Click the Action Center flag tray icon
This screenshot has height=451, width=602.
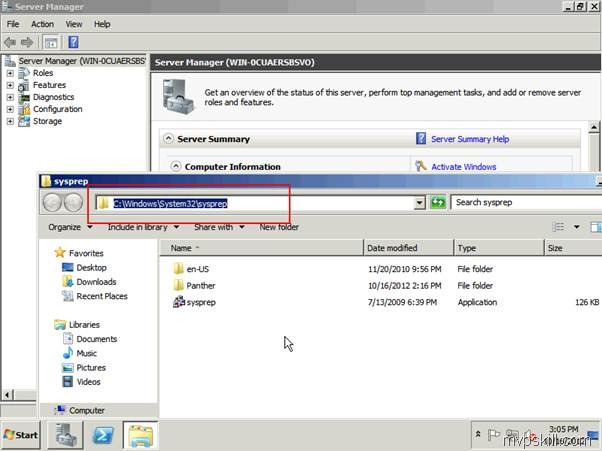tap(493, 434)
